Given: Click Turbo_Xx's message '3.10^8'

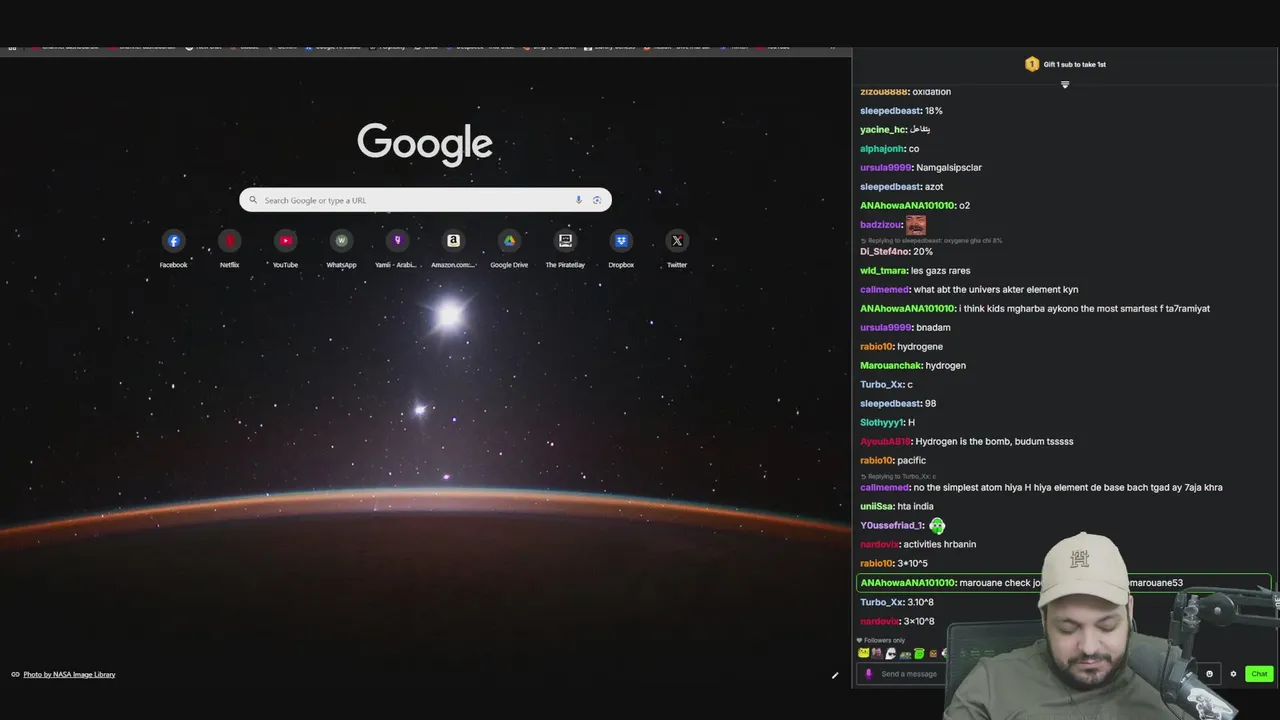Looking at the screenshot, I should [x=920, y=603].
